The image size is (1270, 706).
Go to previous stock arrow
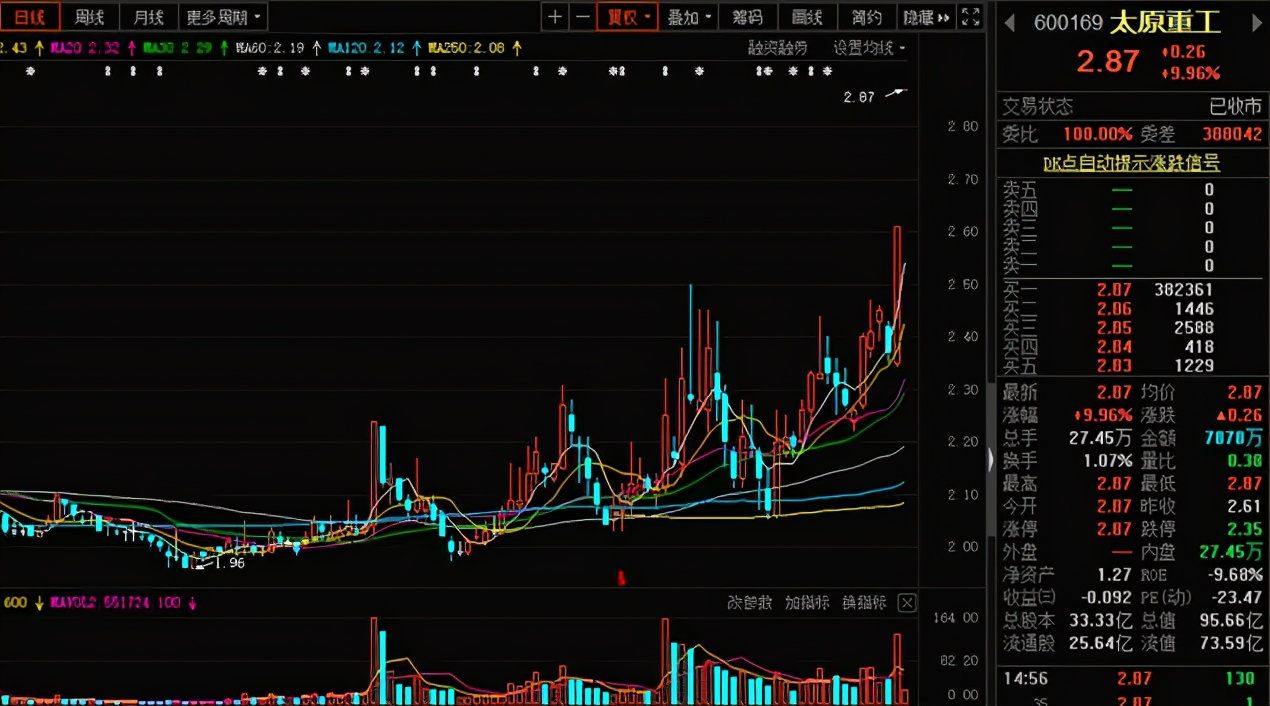click(1010, 22)
